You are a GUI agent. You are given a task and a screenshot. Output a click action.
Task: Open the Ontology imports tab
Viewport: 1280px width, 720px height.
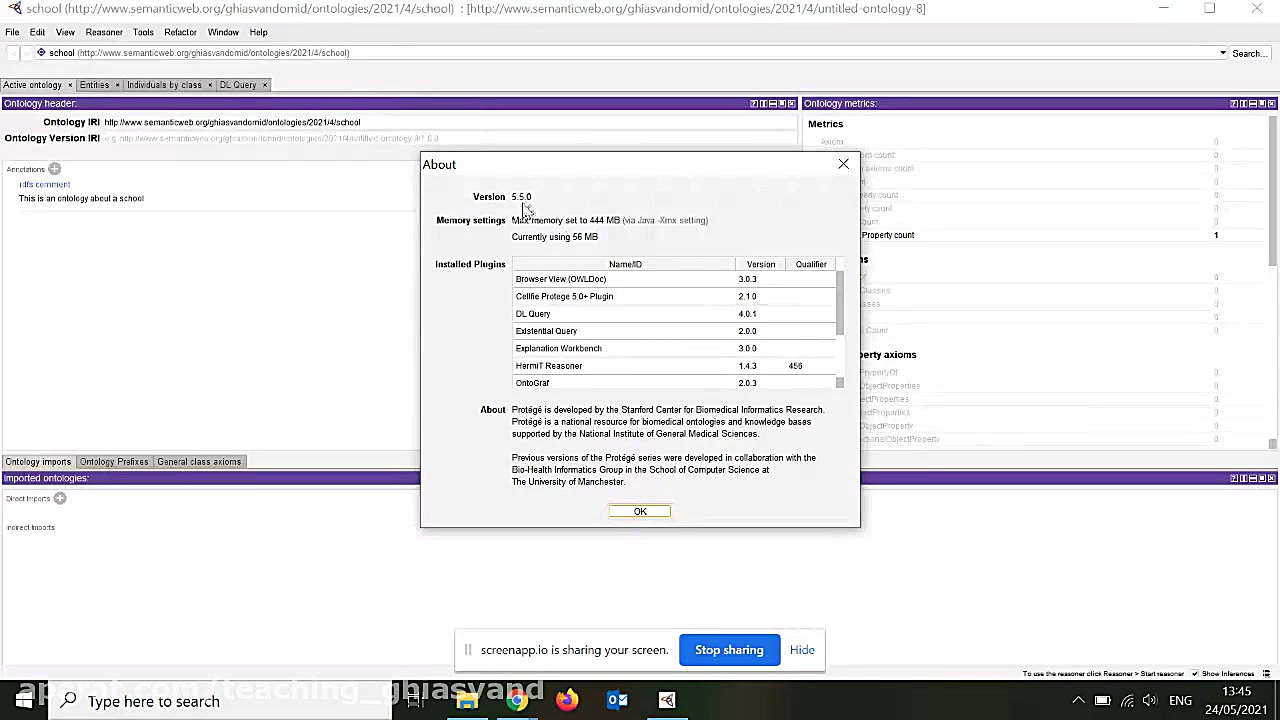38,462
